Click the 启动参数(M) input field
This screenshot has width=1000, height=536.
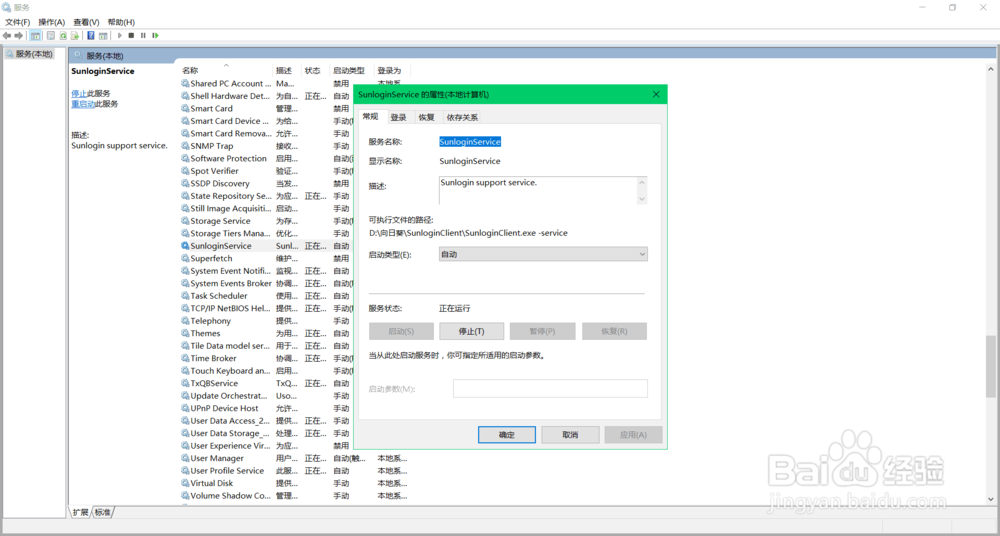point(550,389)
